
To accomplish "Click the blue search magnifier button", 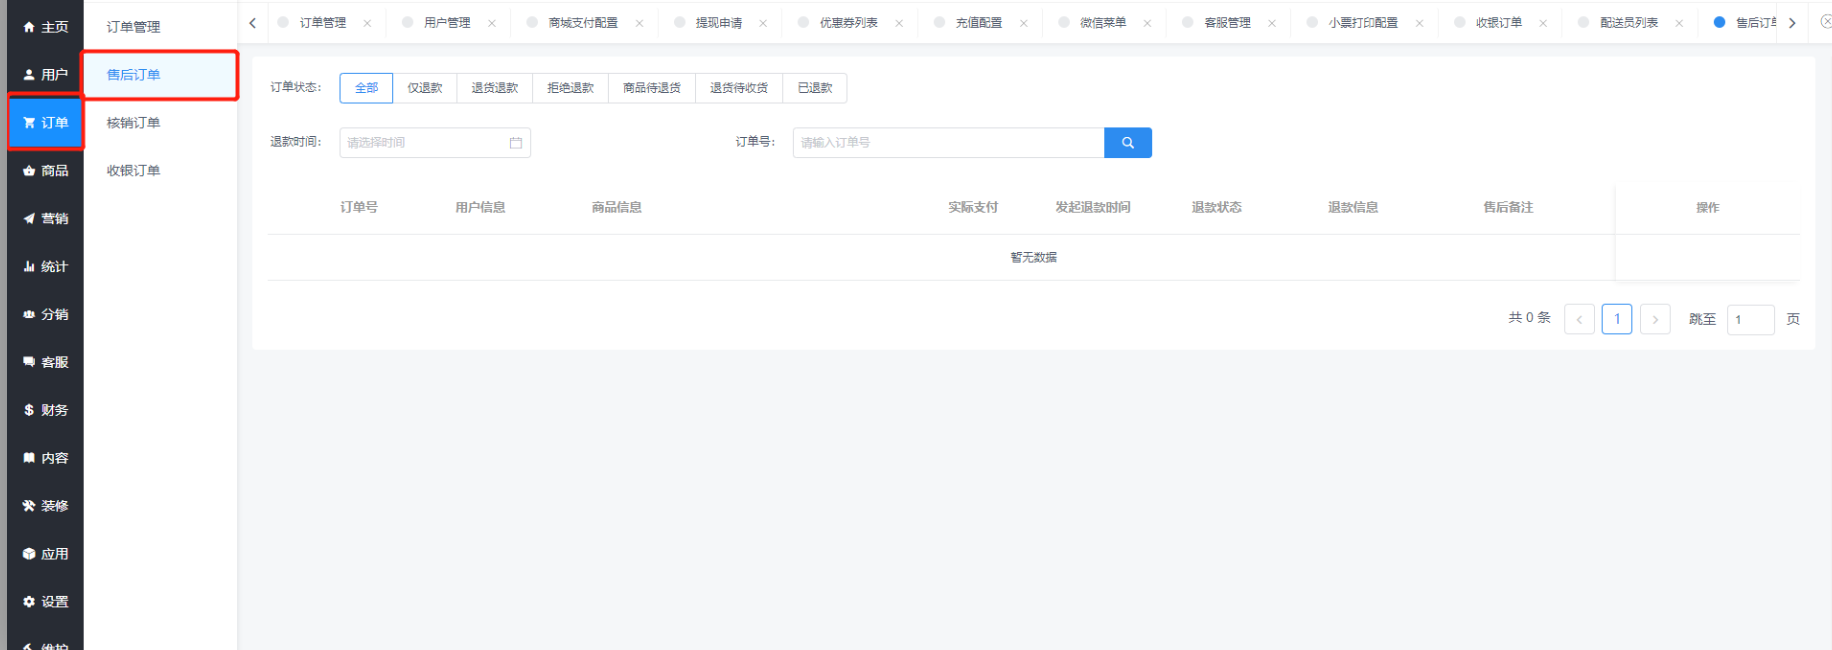I will [1127, 143].
